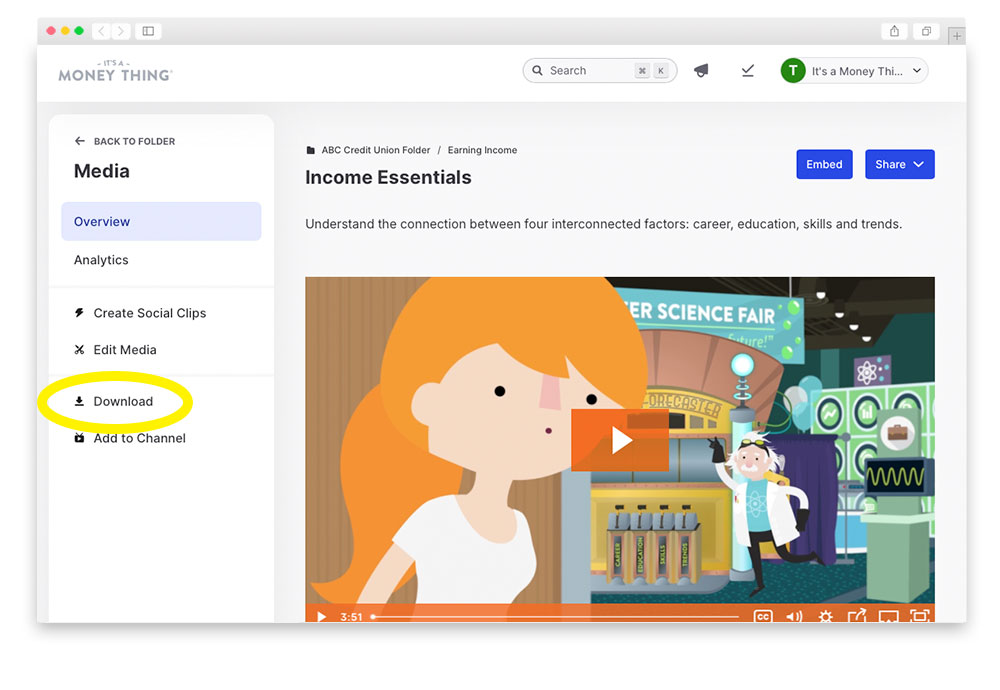Click the volume speaker icon
This screenshot has height=690, width=1000.
[x=794, y=616]
